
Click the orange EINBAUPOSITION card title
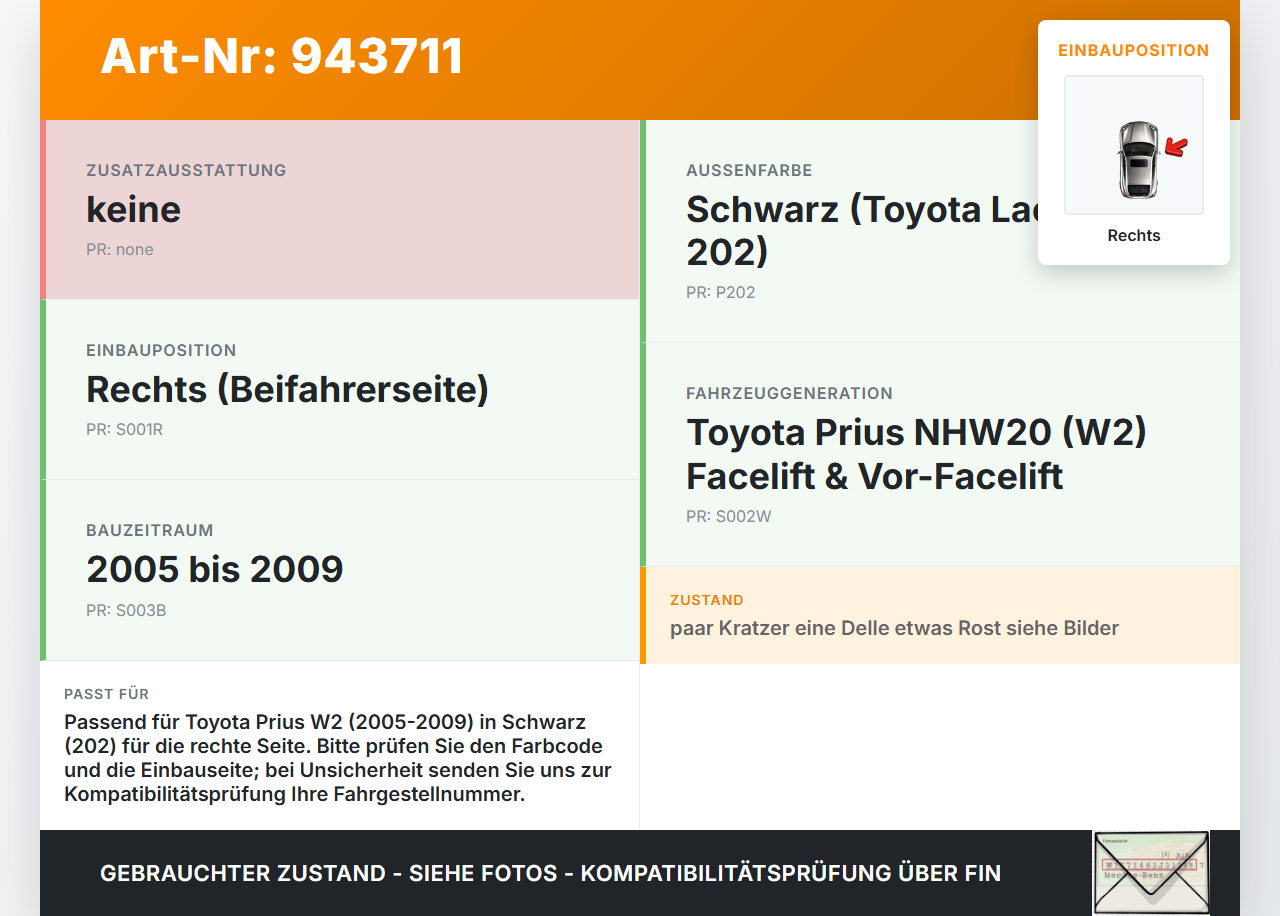point(1134,50)
